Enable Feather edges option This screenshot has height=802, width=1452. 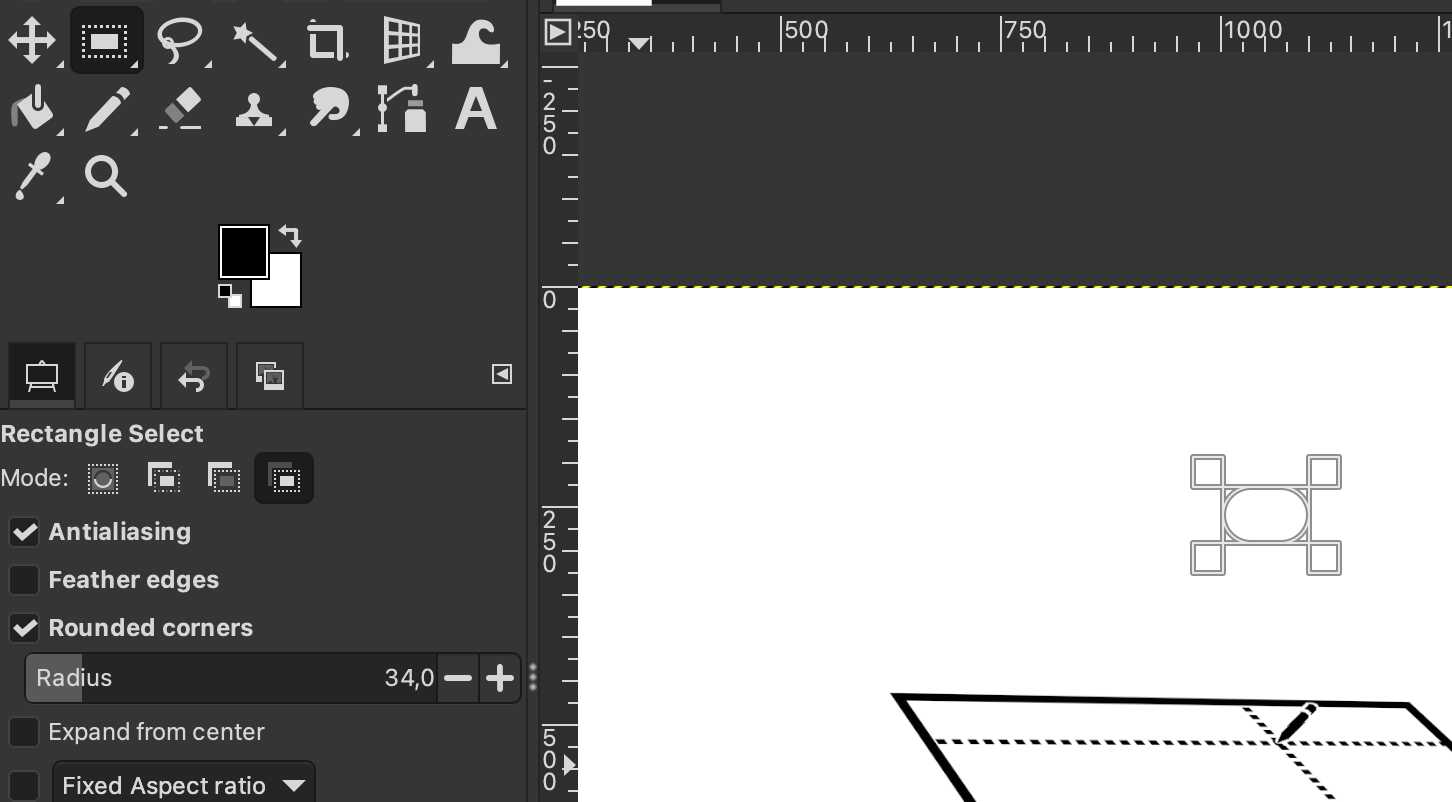click(x=24, y=580)
